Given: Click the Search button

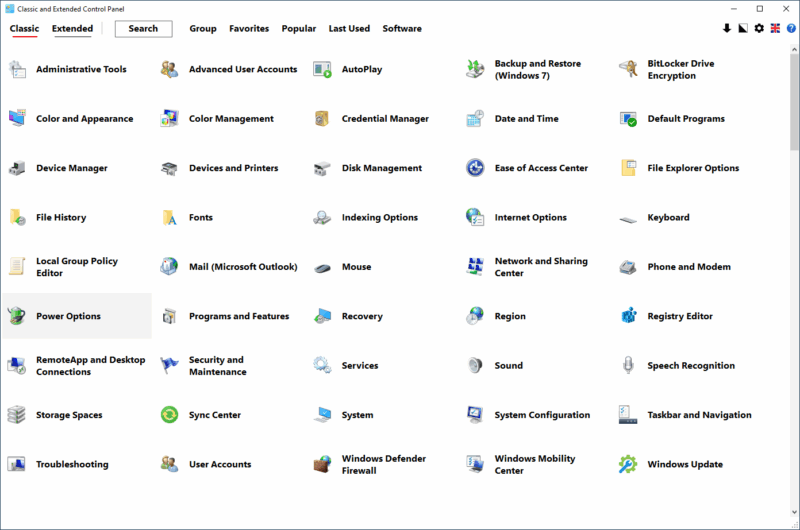Looking at the screenshot, I should [143, 29].
